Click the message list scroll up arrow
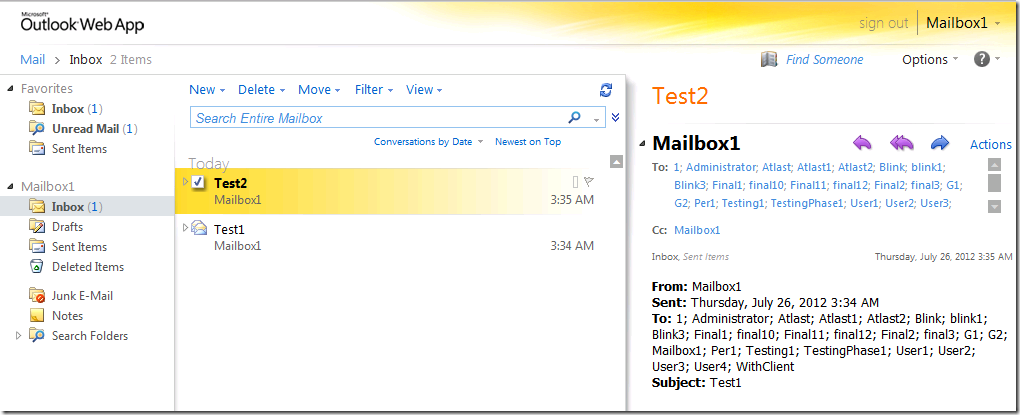The width and height of the screenshot is (1020, 415). tap(617, 161)
